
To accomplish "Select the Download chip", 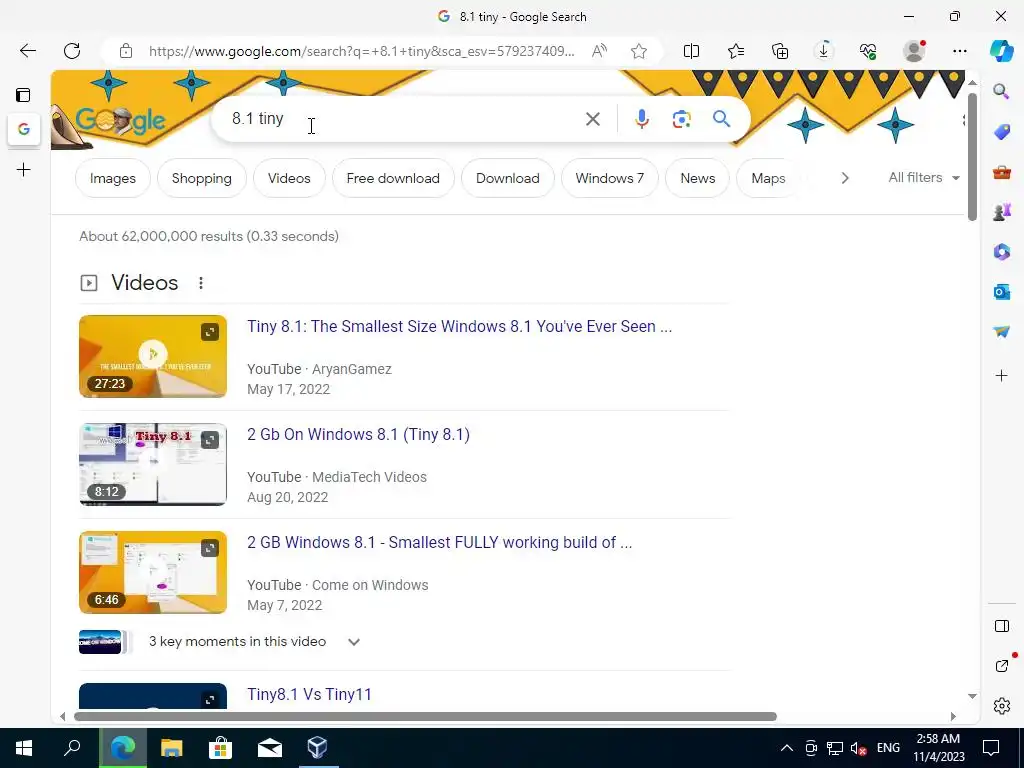I will pos(507,178).
